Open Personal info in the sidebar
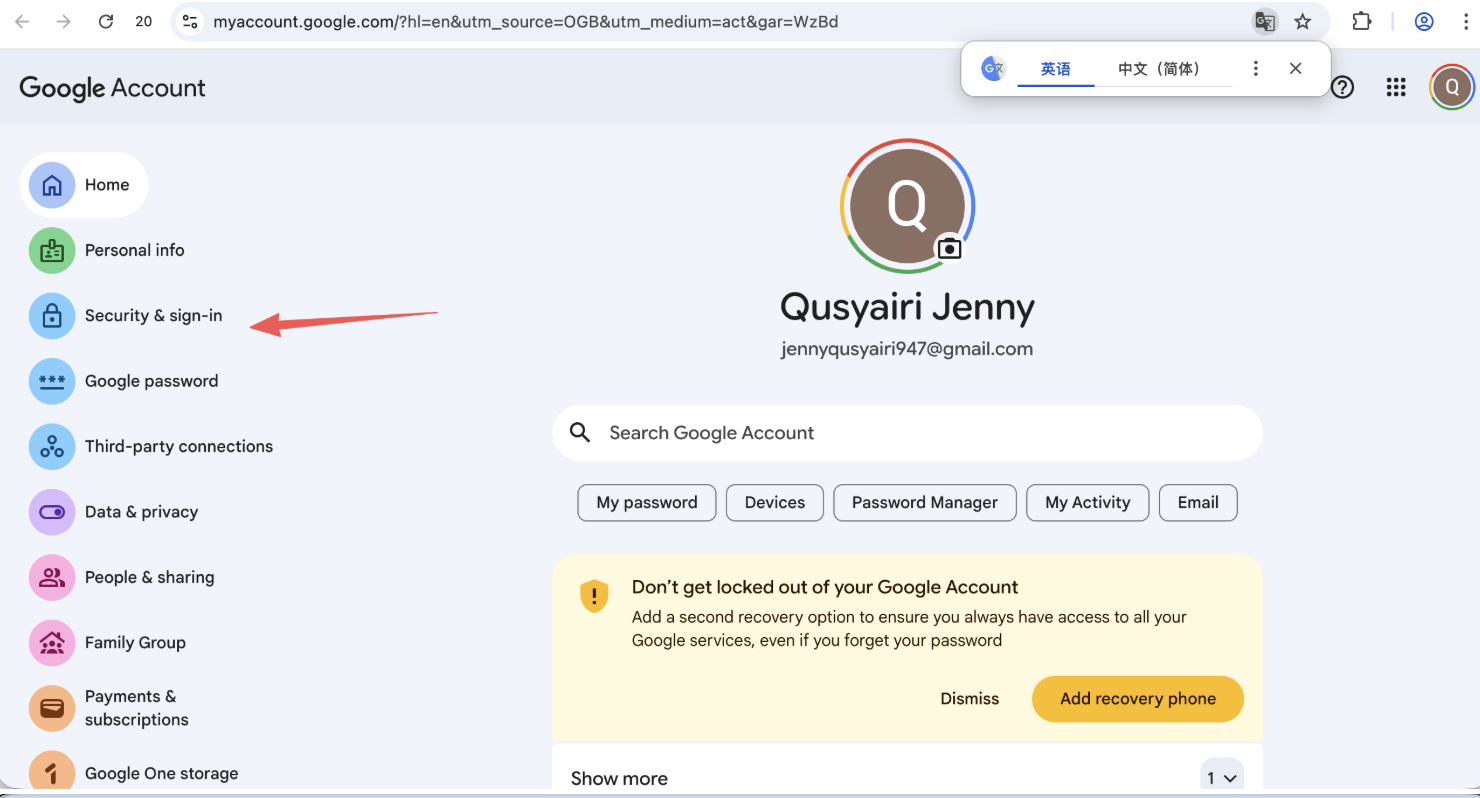Screen dimensions: 1480x798 point(135,250)
